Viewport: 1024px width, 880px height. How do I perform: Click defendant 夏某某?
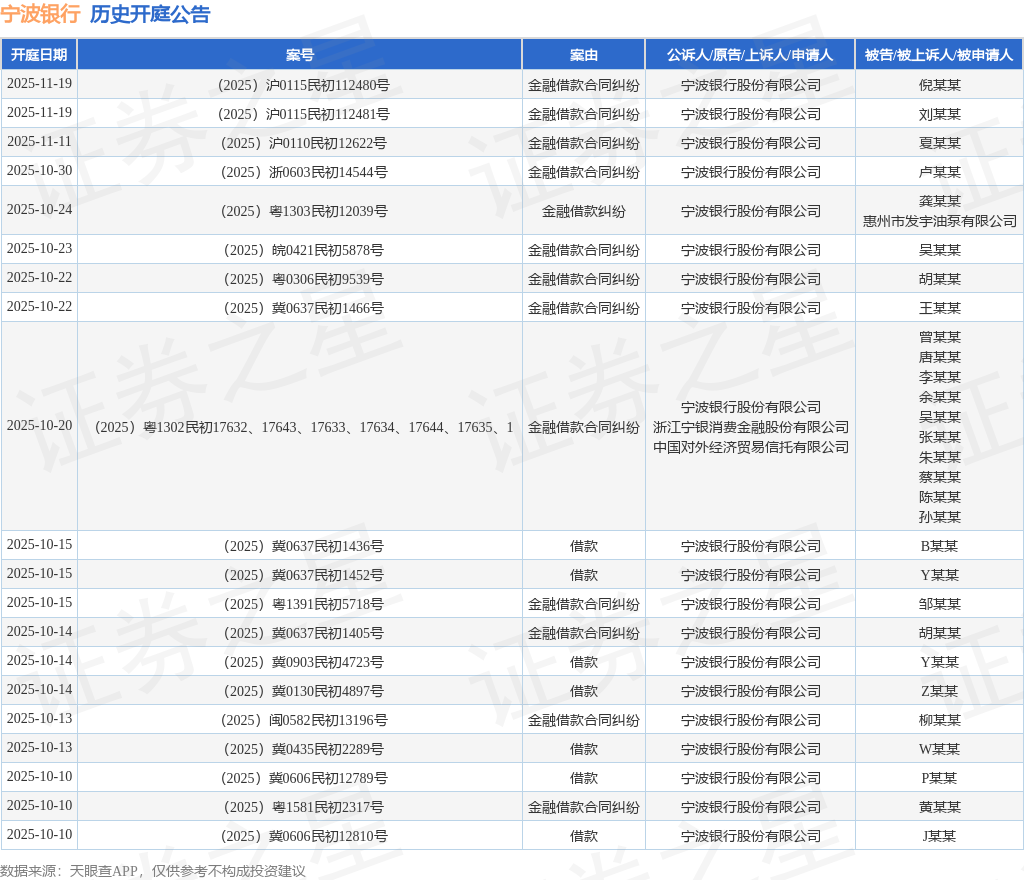[x=940, y=143]
